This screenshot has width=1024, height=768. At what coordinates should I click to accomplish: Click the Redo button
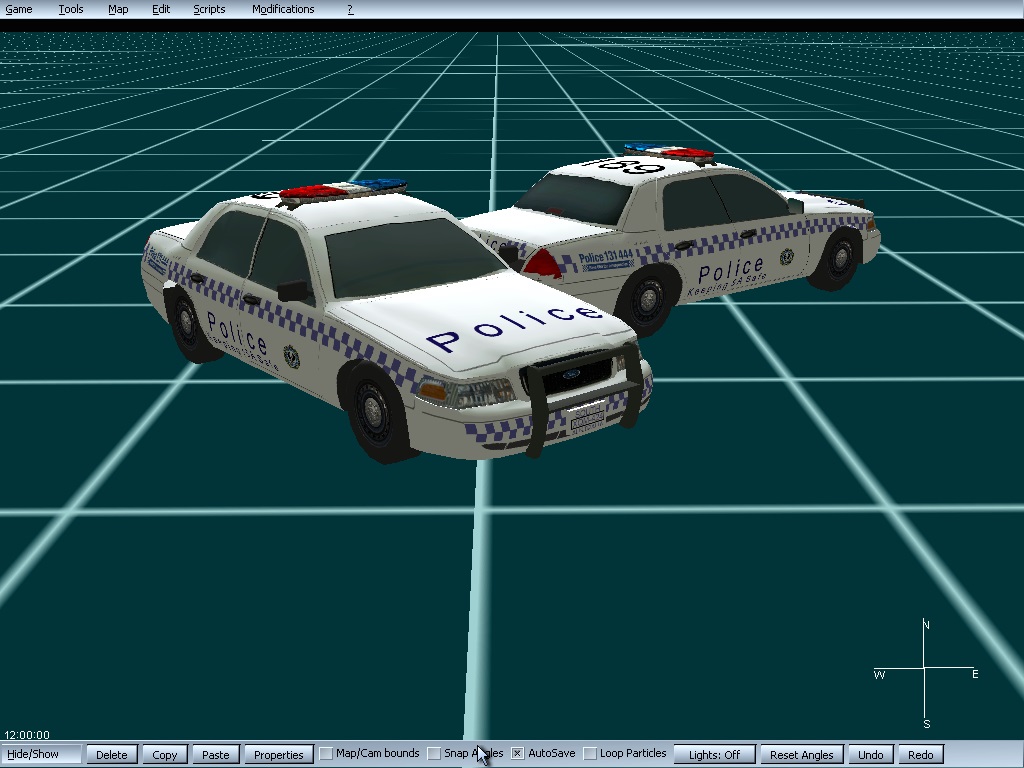(x=921, y=754)
